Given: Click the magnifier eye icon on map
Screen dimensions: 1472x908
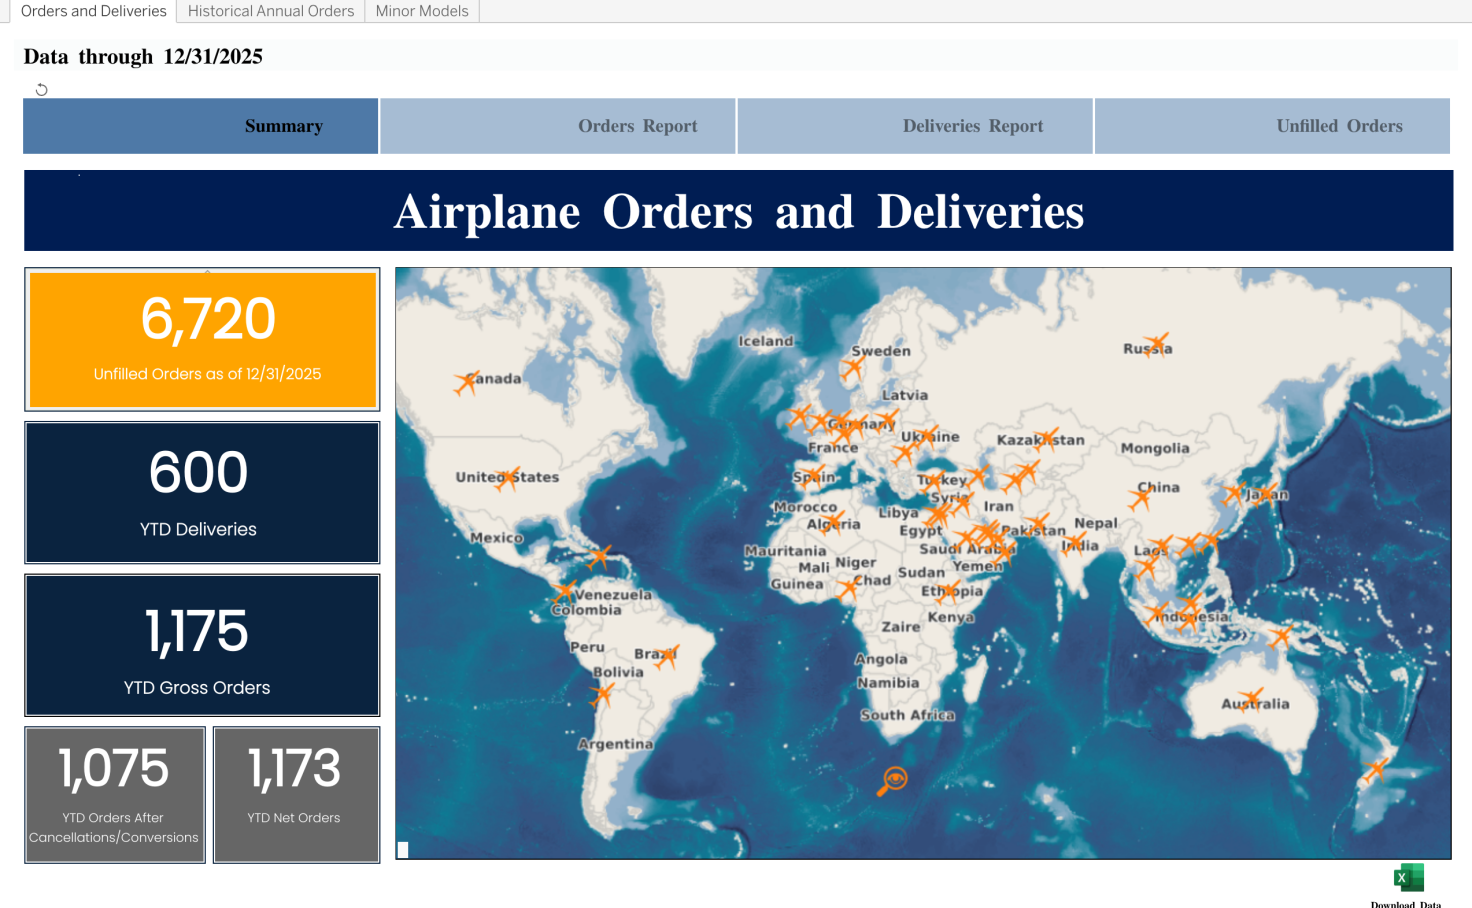Looking at the screenshot, I should (x=892, y=780).
